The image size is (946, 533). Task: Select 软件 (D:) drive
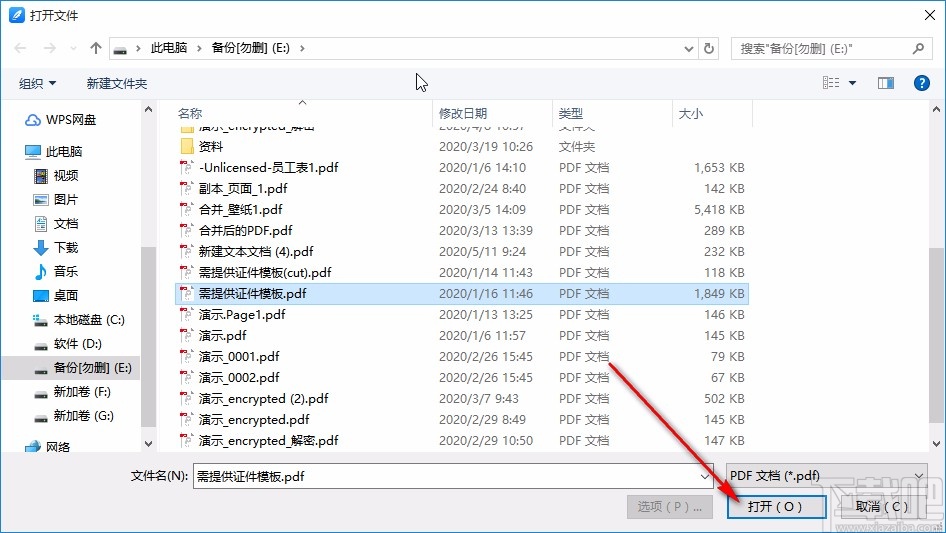(x=68, y=344)
